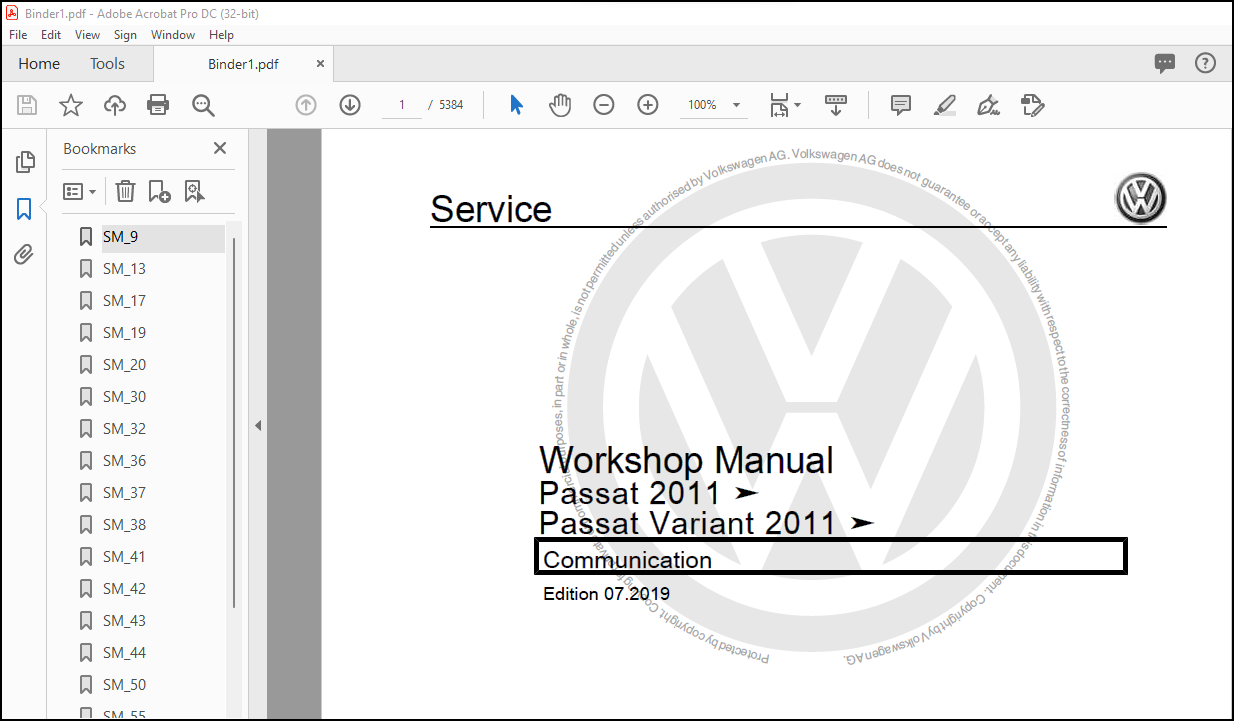This screenshot has height=721, width=1234.
Task: Open the File menu
Action: click(18, 34)
